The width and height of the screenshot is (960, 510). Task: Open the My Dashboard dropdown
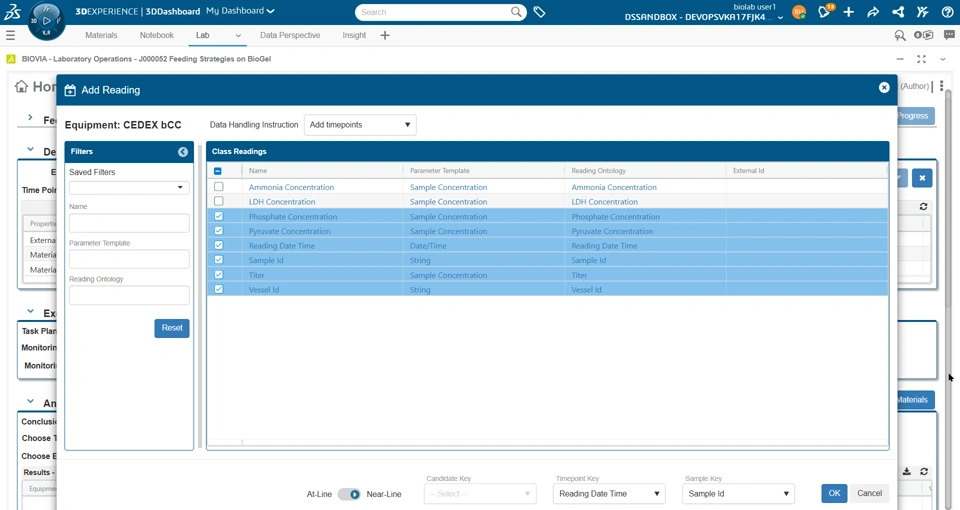pyautogui.click(x=240, y=11)
